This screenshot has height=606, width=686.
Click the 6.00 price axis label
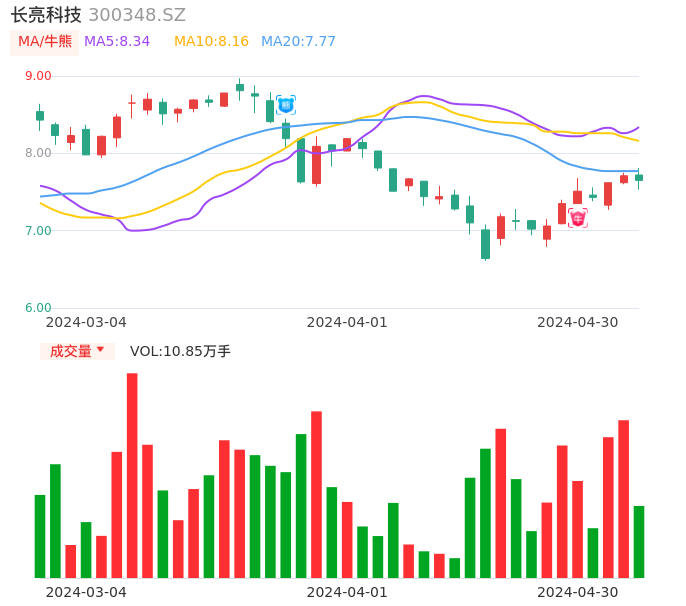point(38,308)
